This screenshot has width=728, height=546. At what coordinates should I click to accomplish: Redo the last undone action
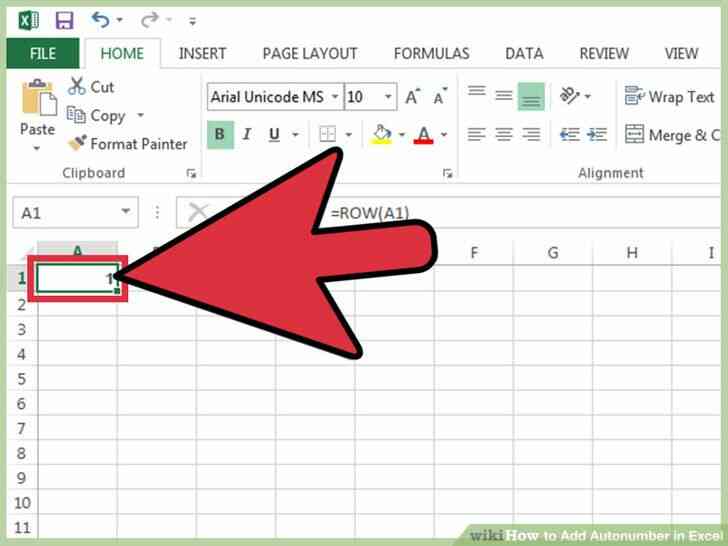tap(150, 20)
